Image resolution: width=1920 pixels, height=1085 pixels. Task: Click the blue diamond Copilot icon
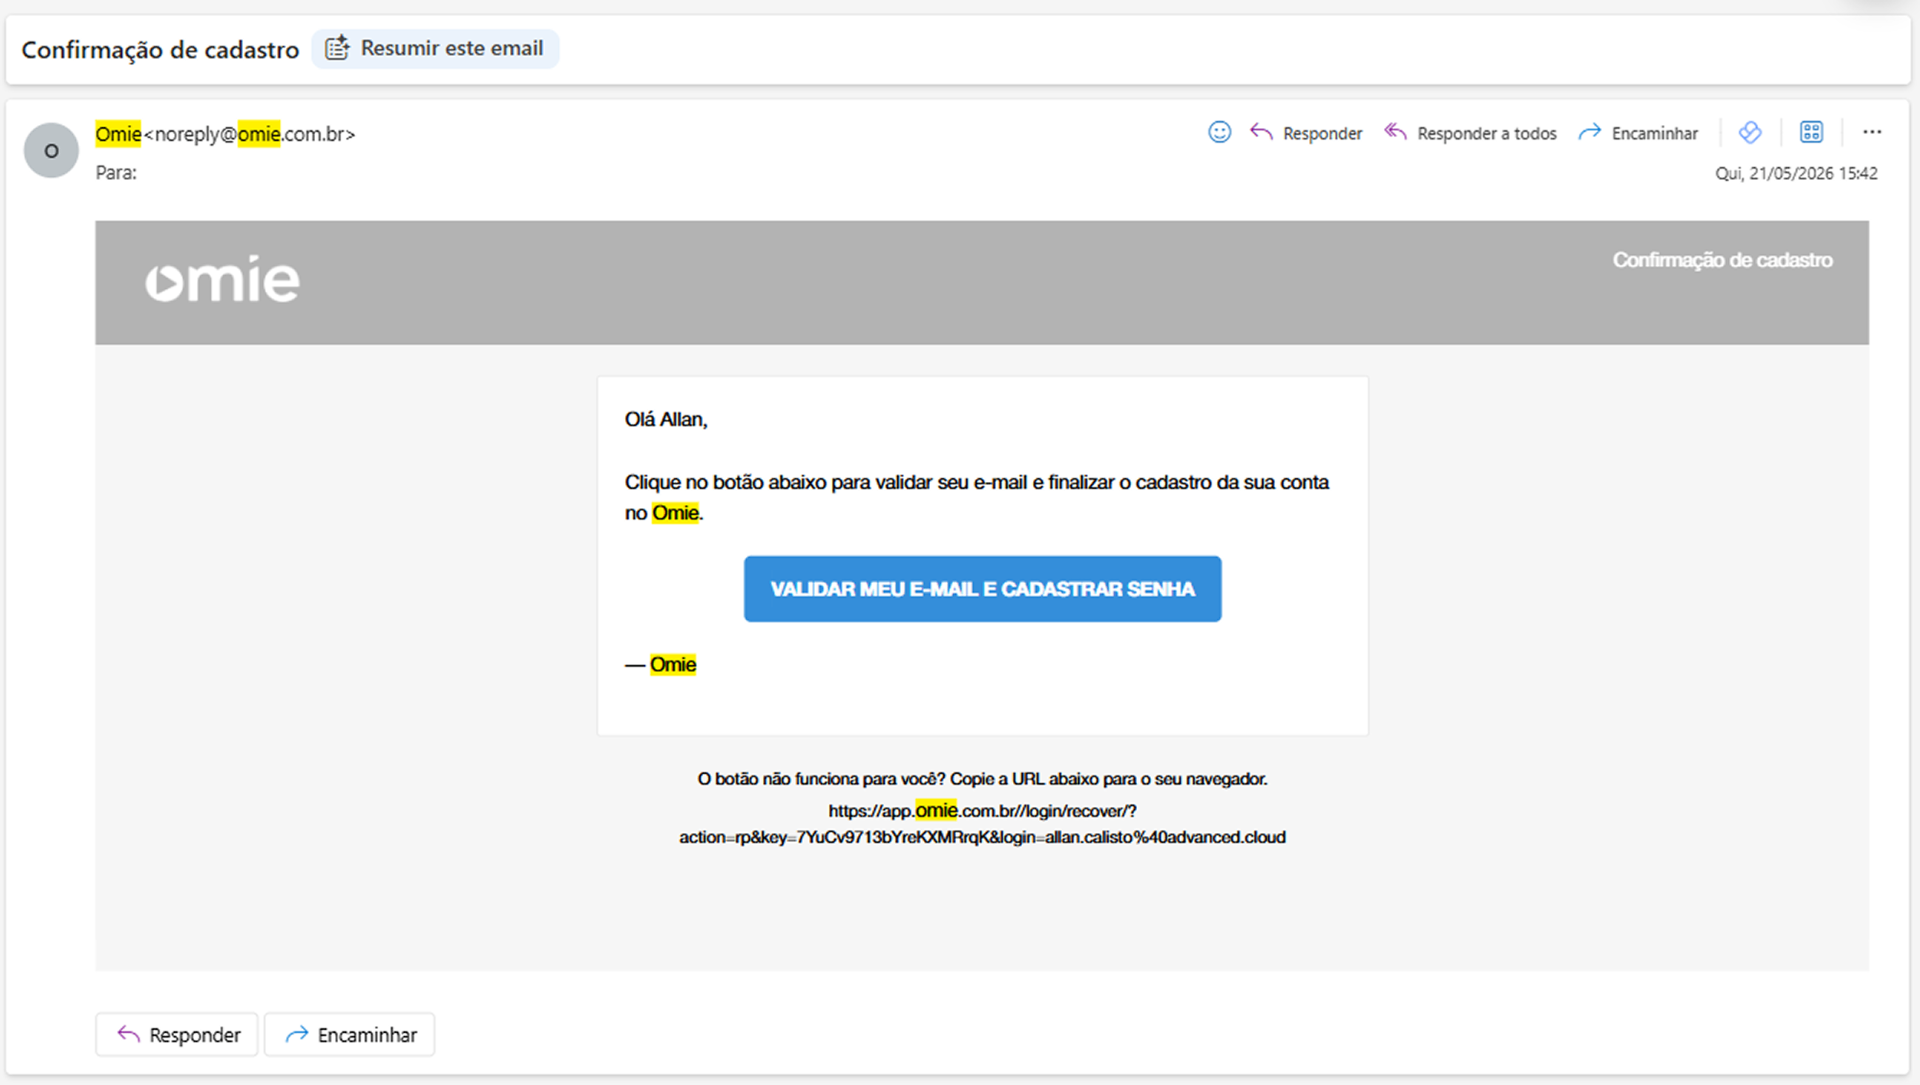click(1750, 132)
